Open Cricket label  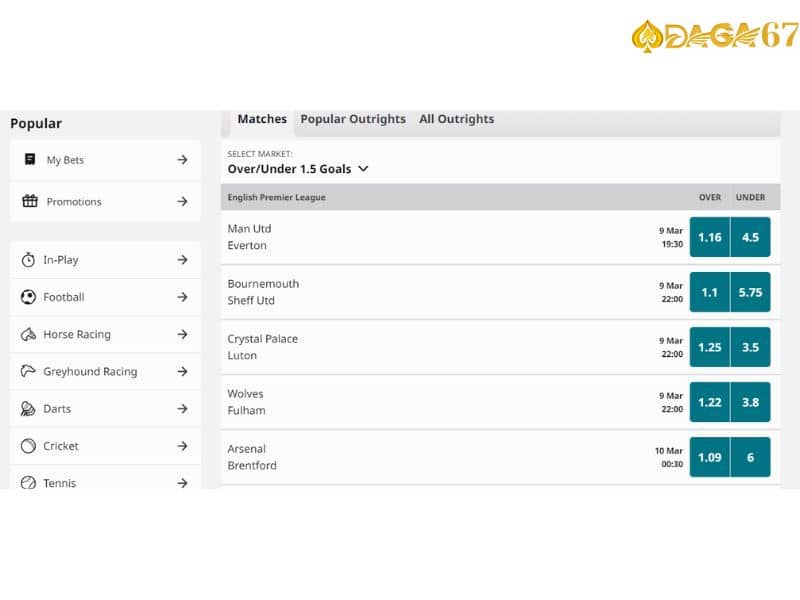[x=61, y=446]
